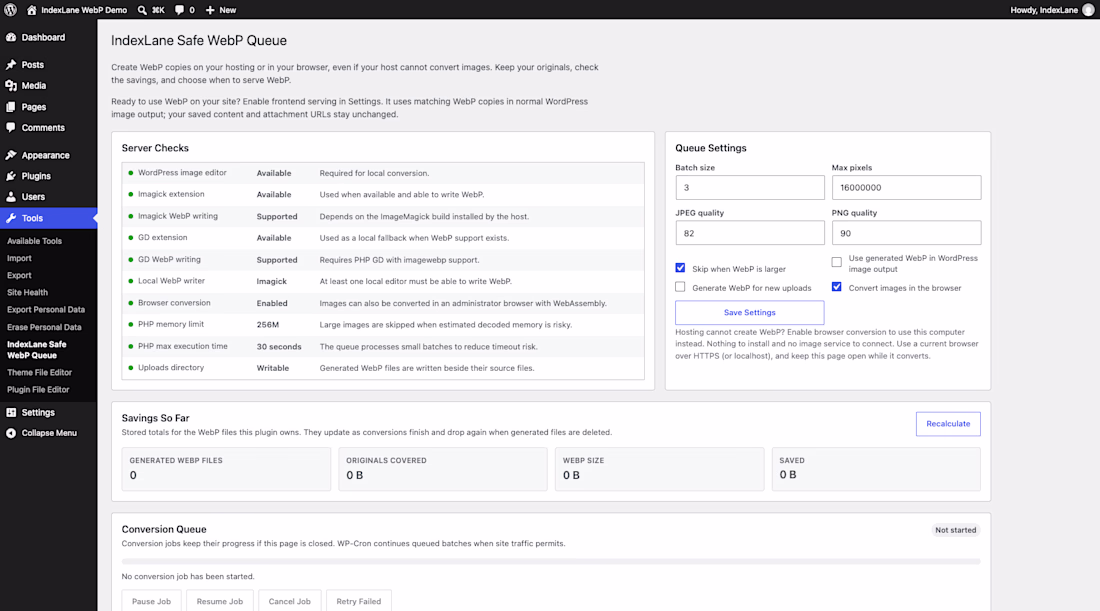Click the Imagick WebP writing row label
Viewport: 1100px width, 611px height.
click(x=177, y=216)
